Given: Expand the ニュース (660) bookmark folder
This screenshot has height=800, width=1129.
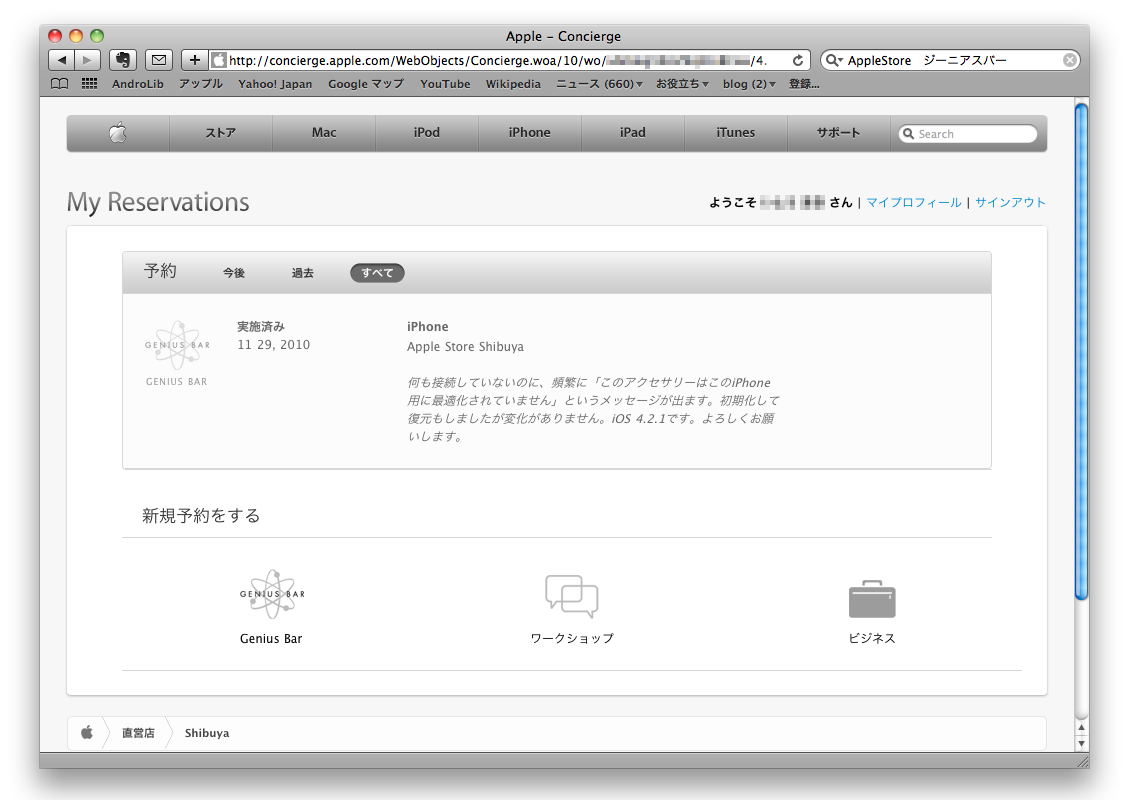Looking at the screenshot, I should click(599, 84).
